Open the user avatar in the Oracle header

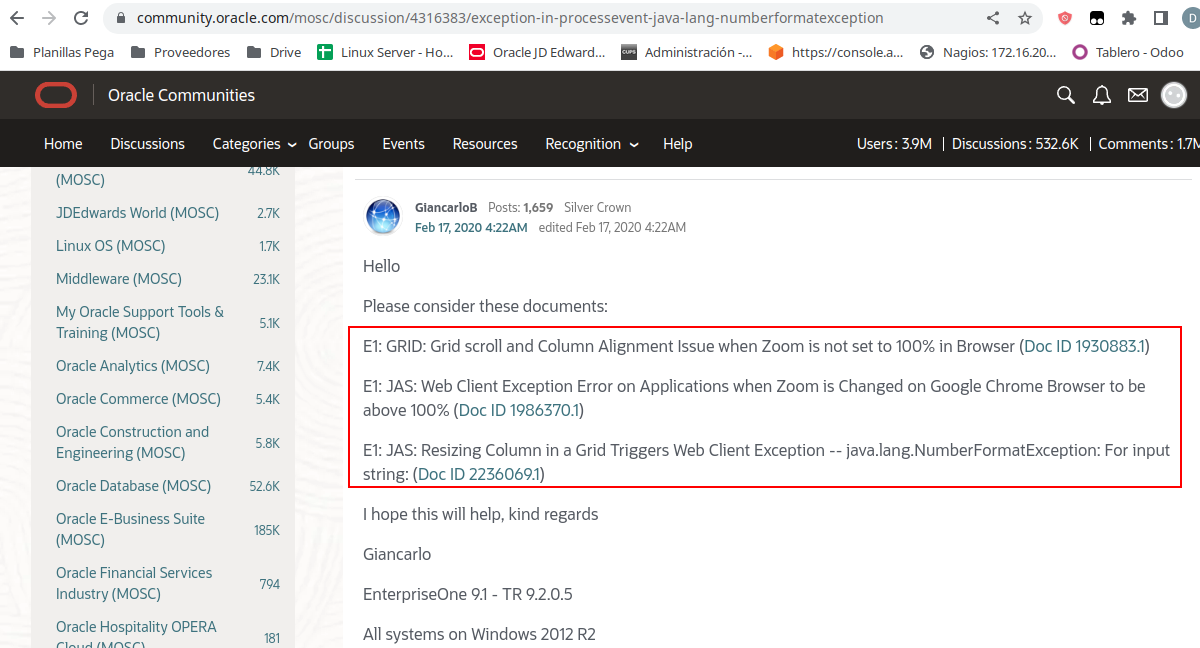coord(1173,95)
